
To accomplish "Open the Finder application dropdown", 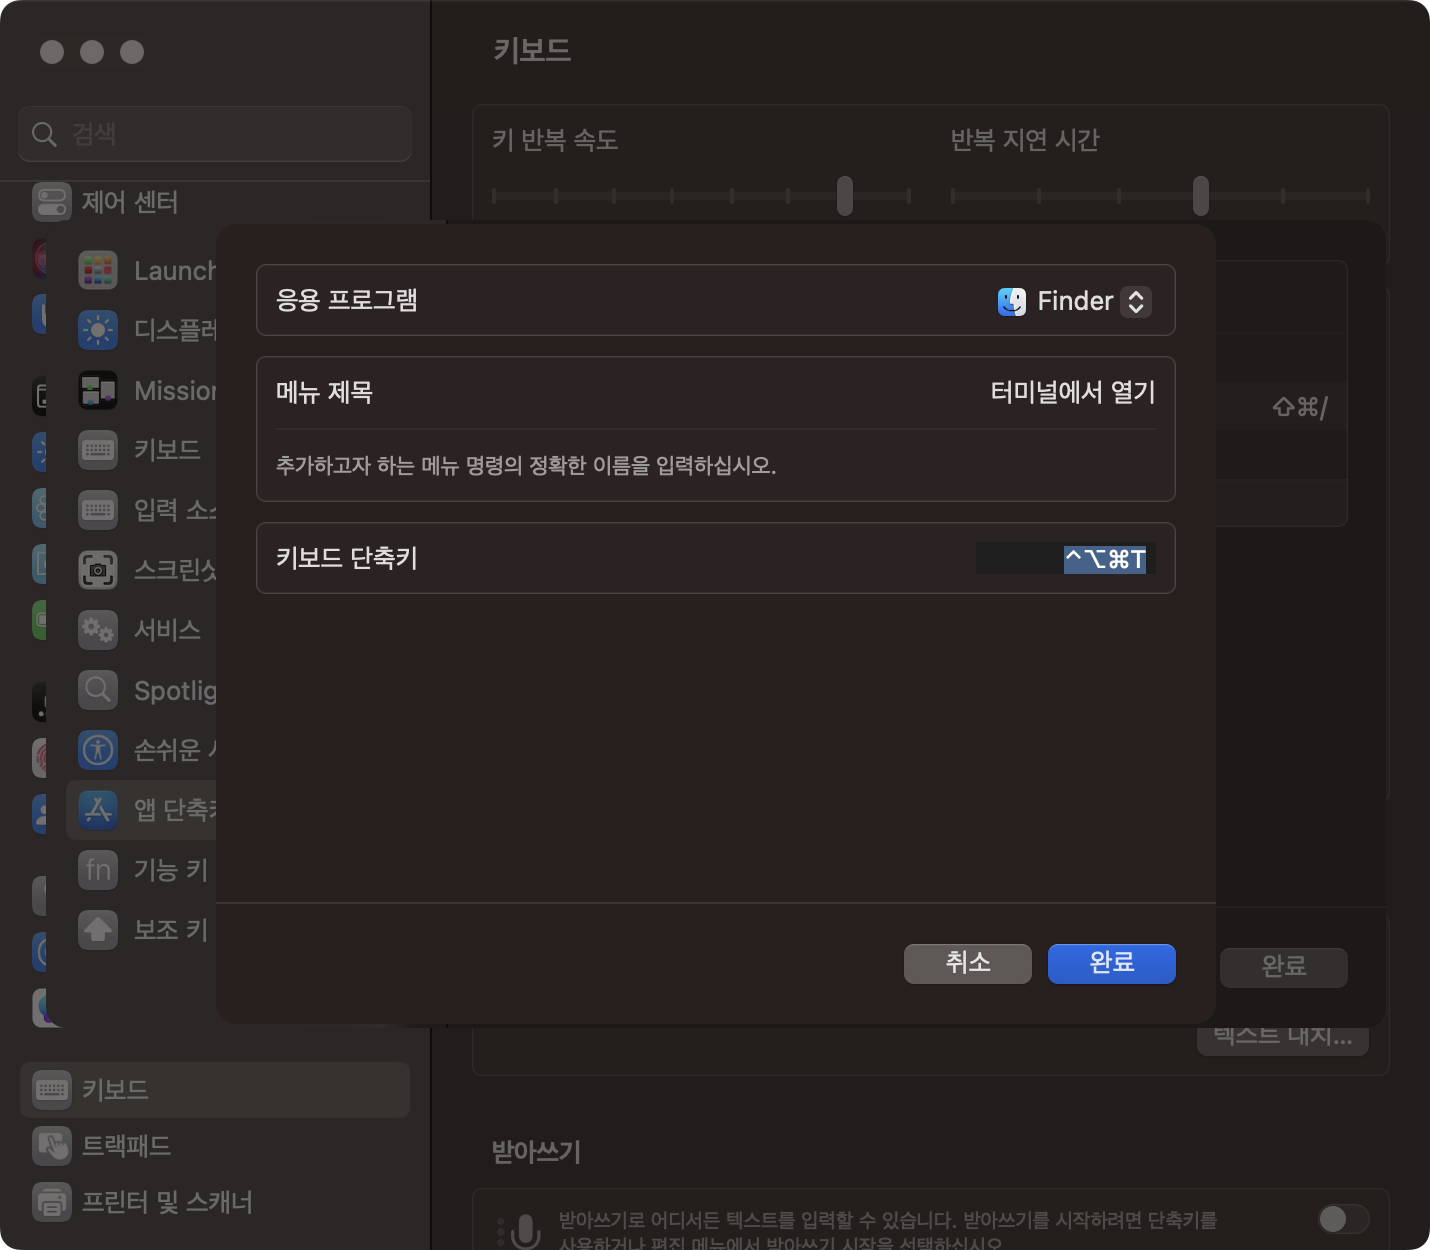I will coord(1075,301).
